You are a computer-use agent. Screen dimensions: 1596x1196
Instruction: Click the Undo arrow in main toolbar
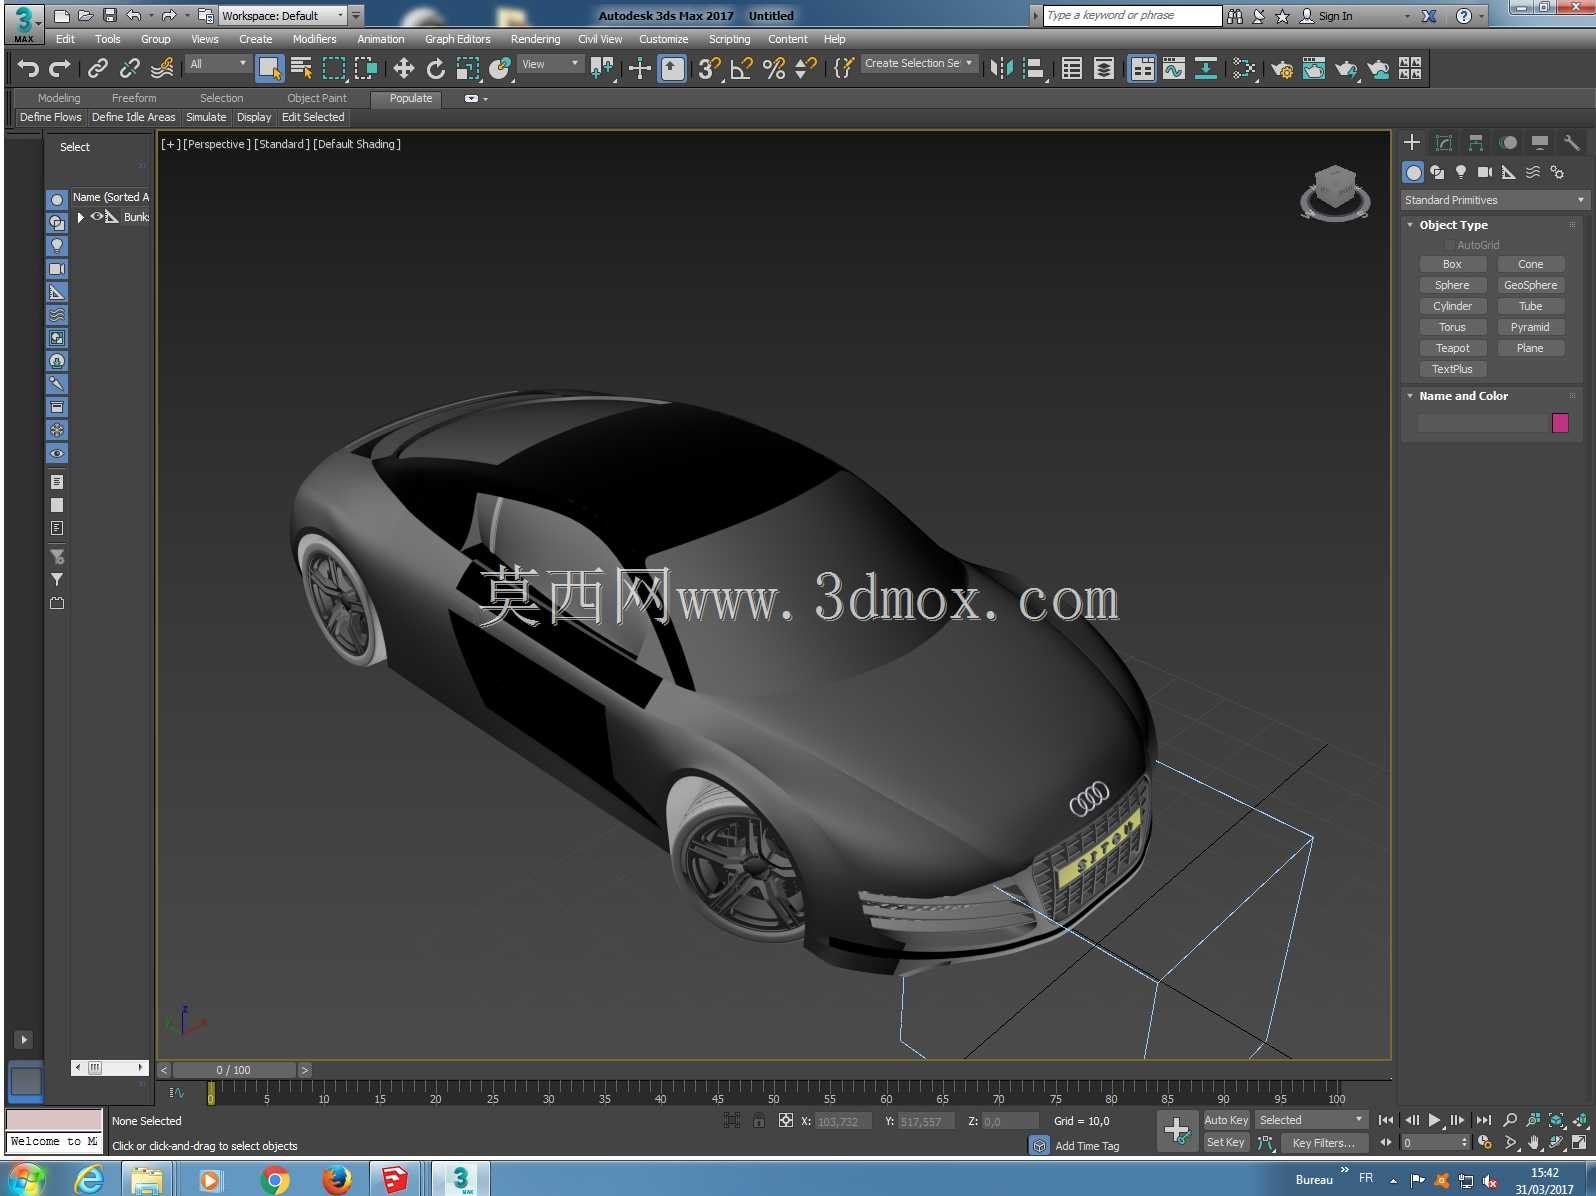click(x=28, y=68)
